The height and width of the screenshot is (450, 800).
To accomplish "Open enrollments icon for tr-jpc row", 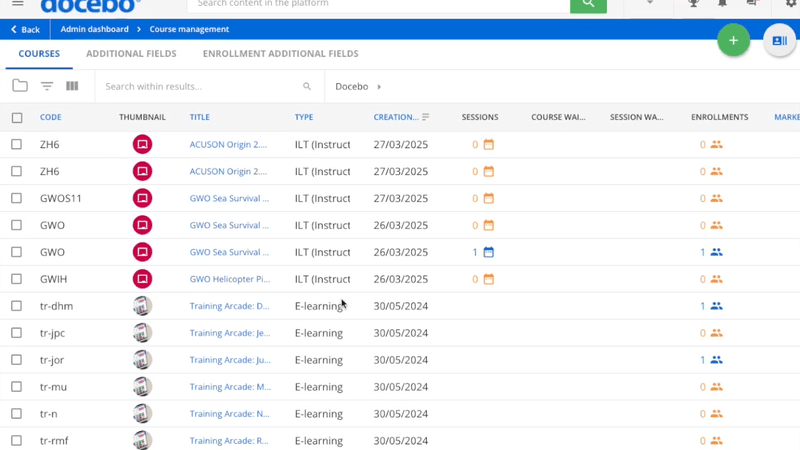I will pyautogui.click(x=716, y=333).
